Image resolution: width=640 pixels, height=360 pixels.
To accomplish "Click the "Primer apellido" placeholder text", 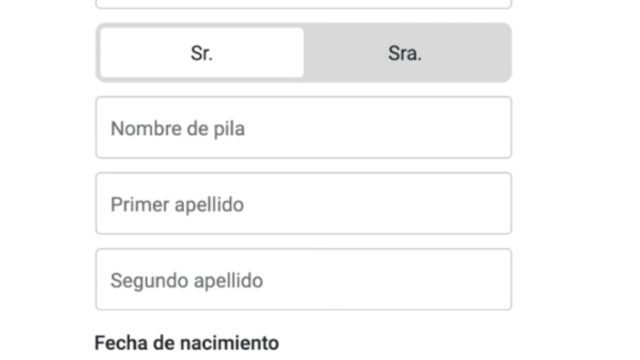I will coord(177,204).
